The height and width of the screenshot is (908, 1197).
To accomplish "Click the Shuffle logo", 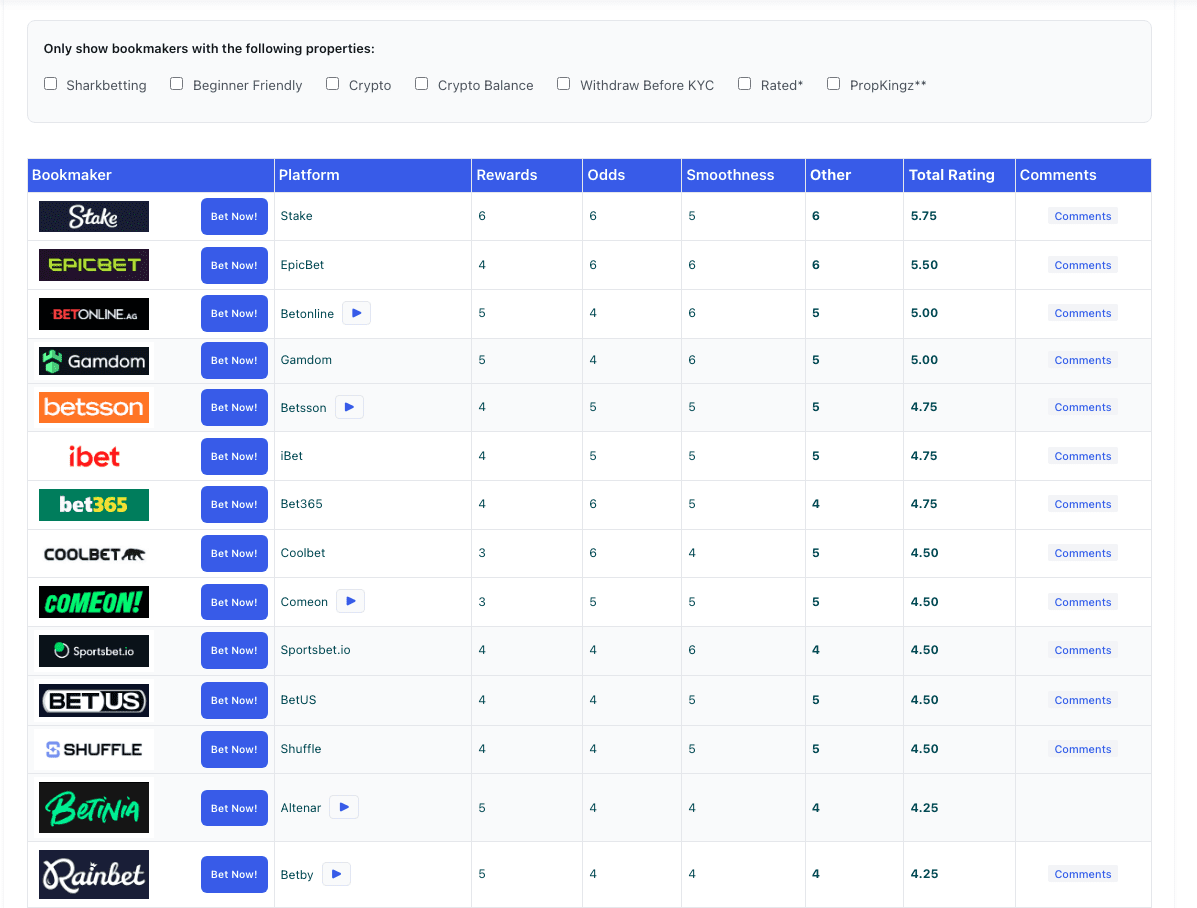I will tap(94, 749).
